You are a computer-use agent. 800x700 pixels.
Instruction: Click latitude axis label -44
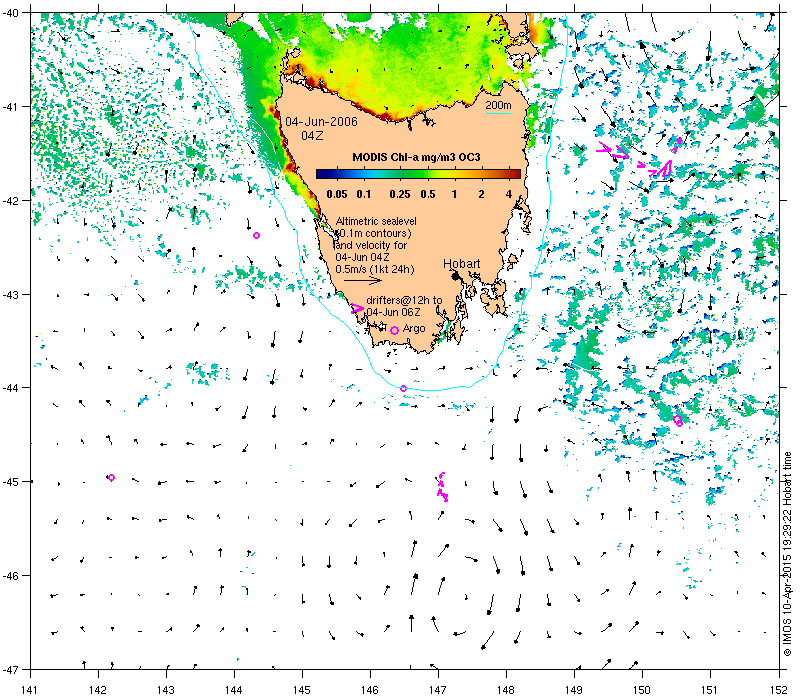(10, 388)
